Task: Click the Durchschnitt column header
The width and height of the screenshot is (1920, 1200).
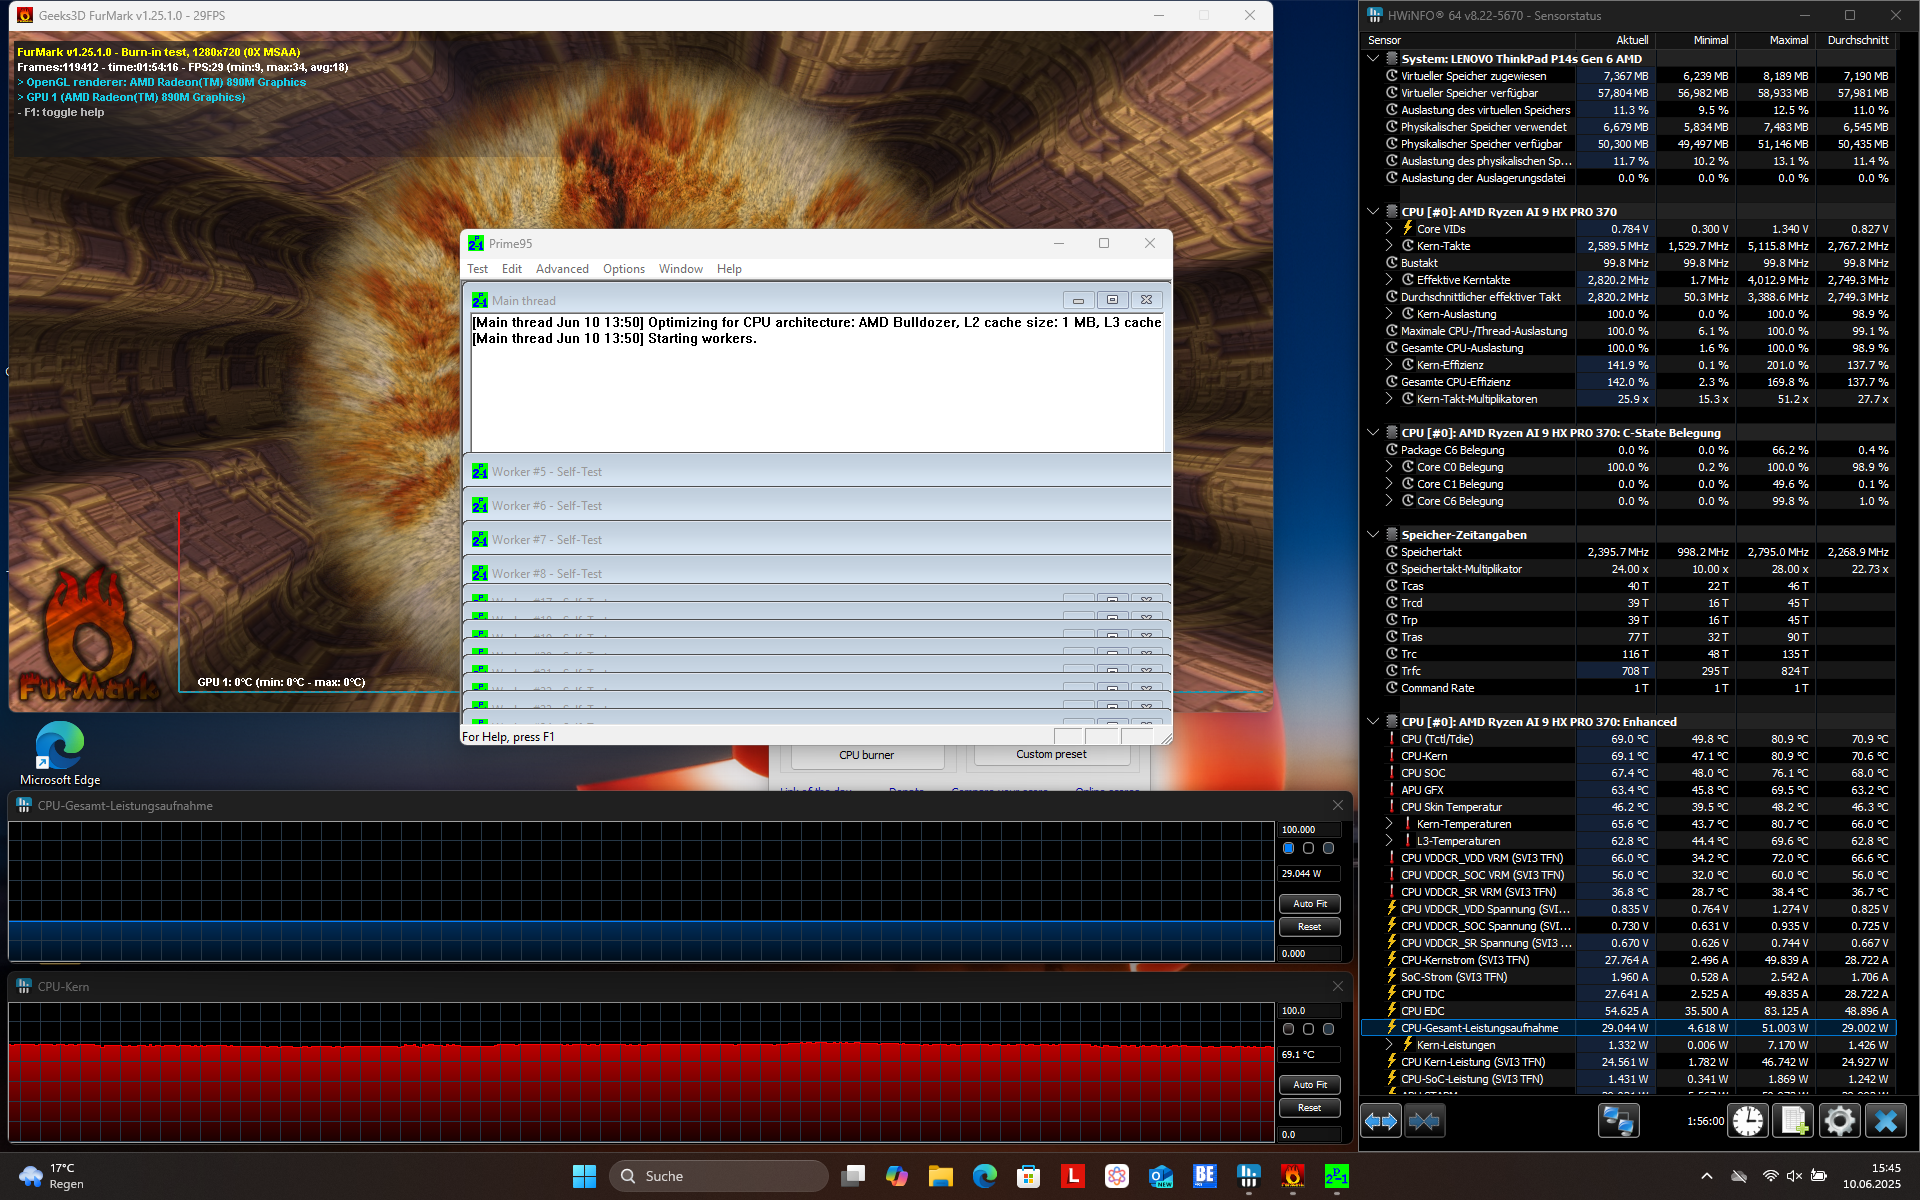Action: tap(1857, 40)
